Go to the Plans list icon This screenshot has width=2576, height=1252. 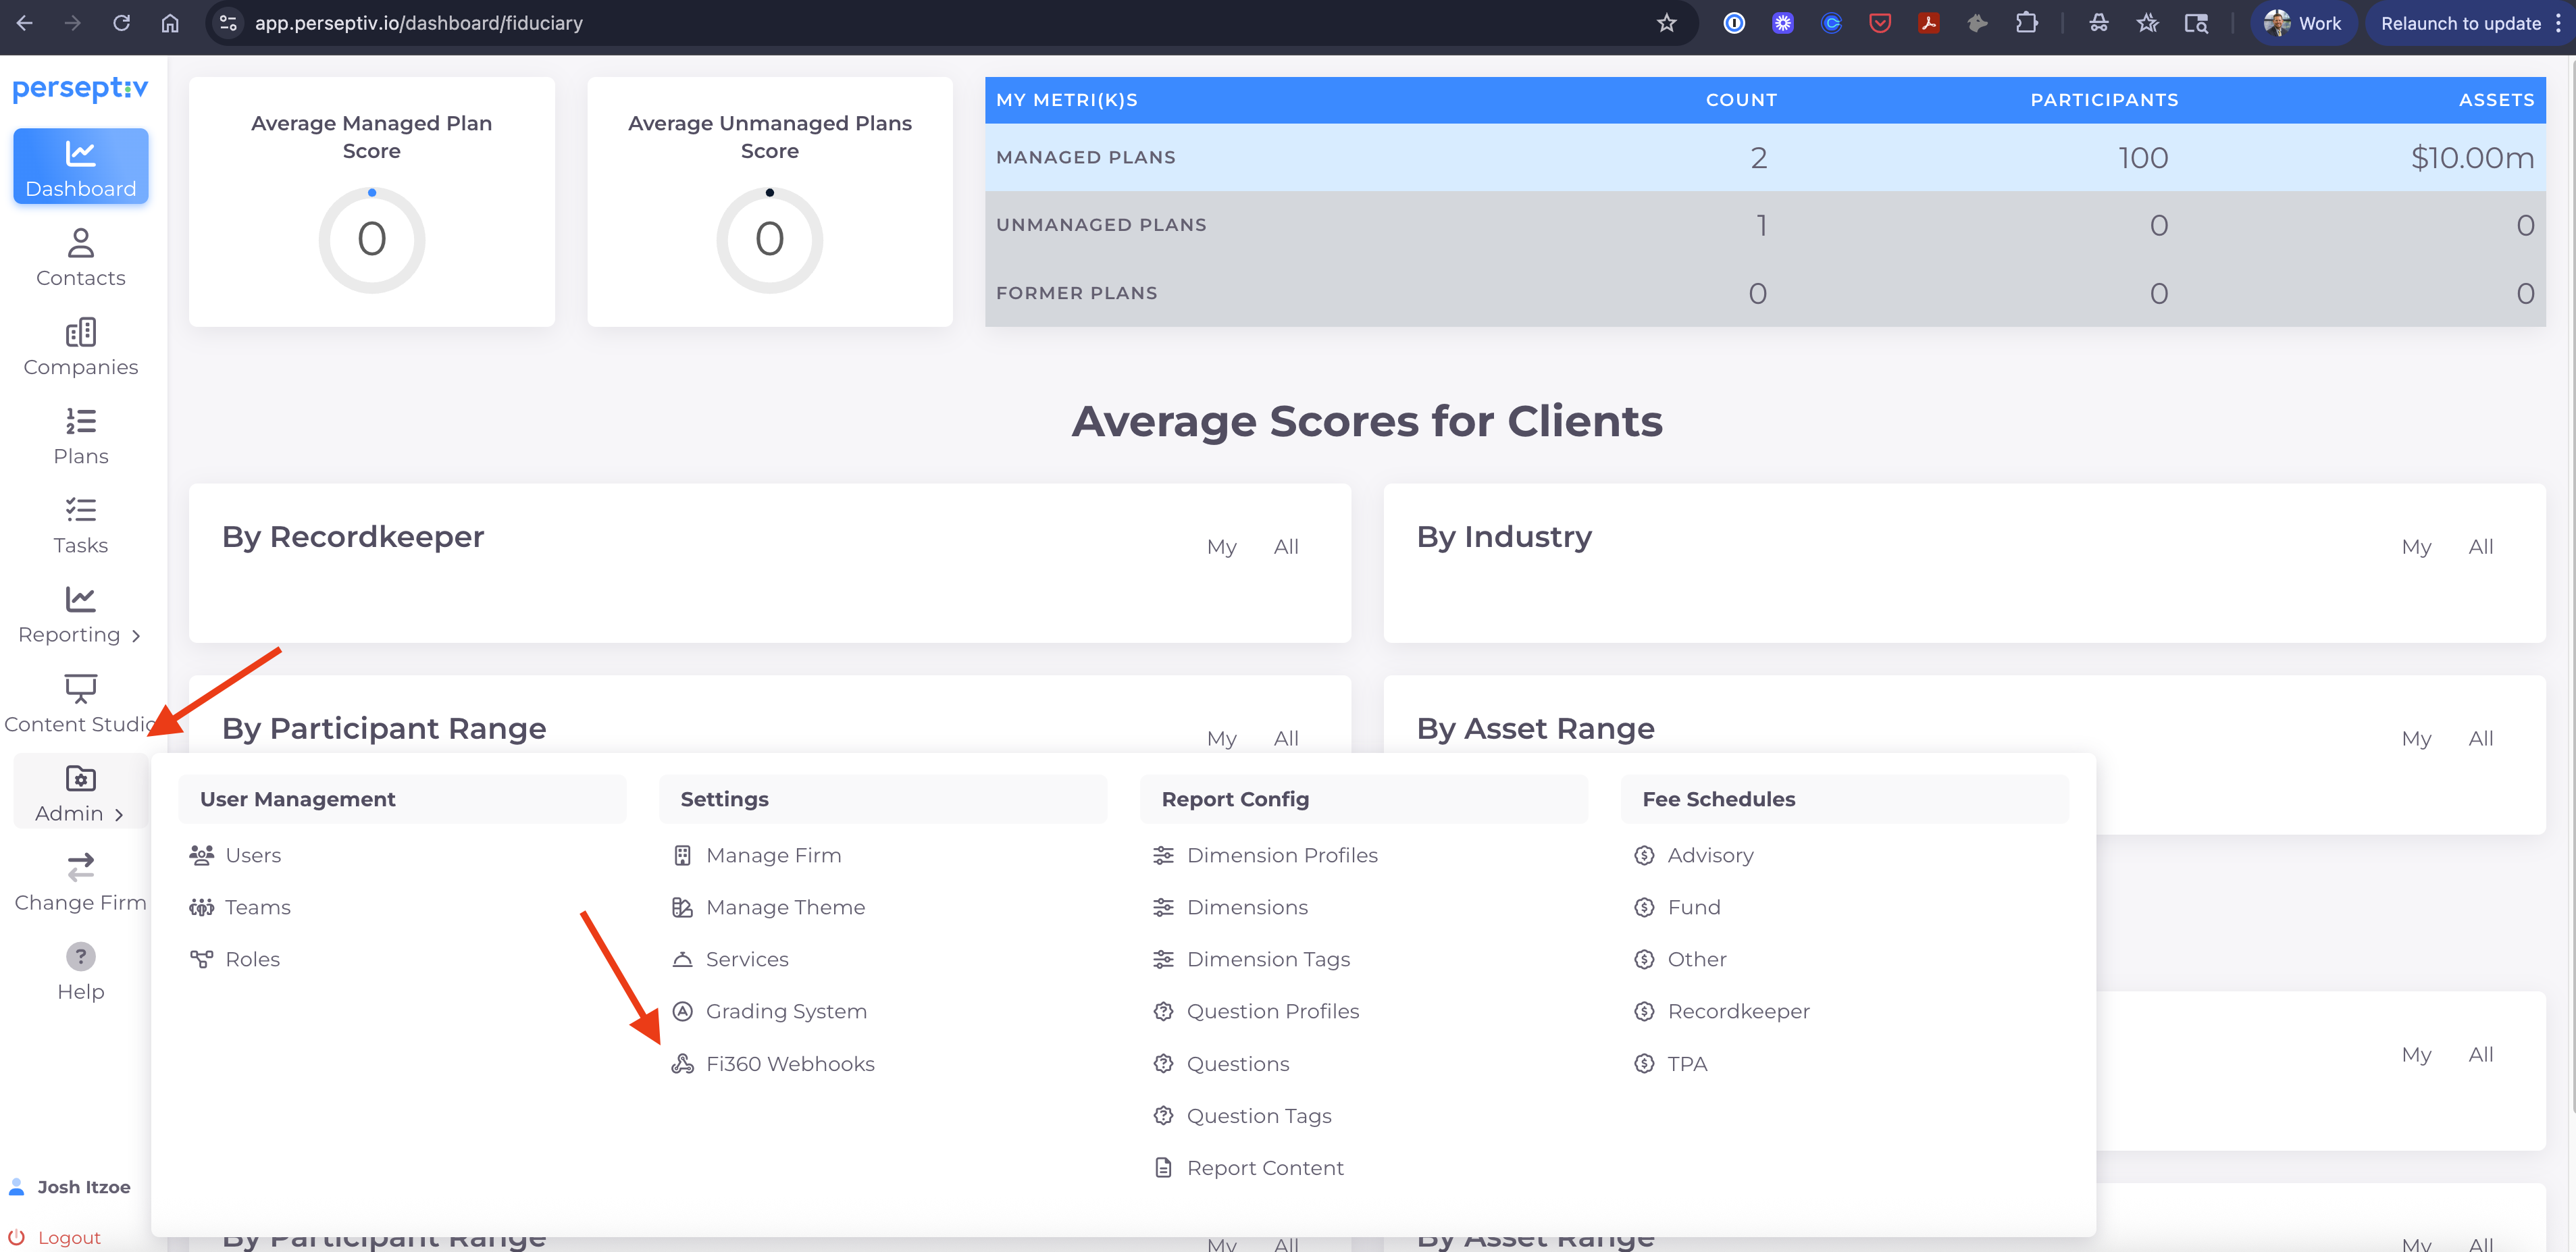tap(80, 421)
